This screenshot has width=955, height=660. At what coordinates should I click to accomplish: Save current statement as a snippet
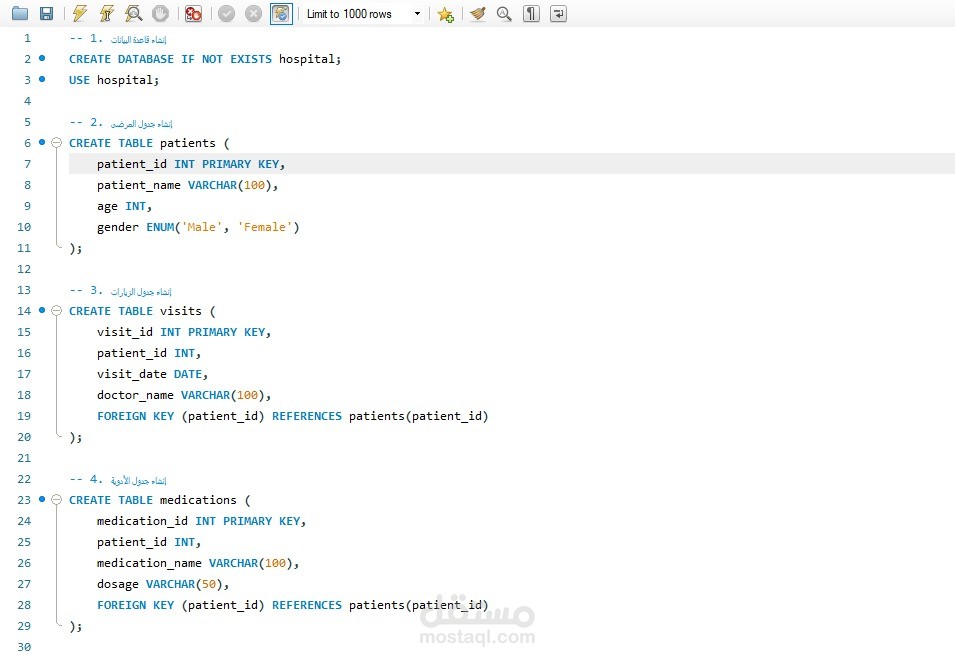click(x=445, y=14)
